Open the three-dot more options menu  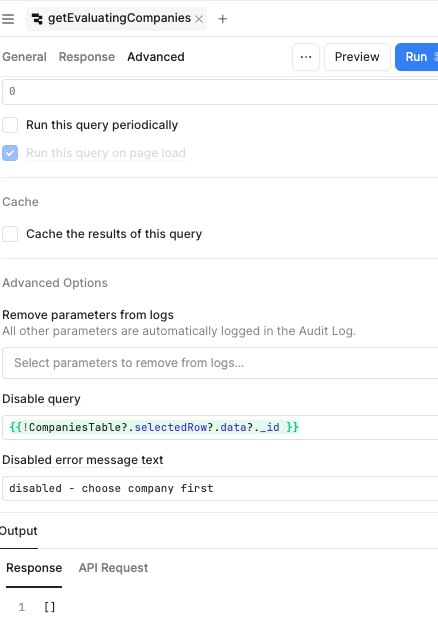click(x=306, y=57)
